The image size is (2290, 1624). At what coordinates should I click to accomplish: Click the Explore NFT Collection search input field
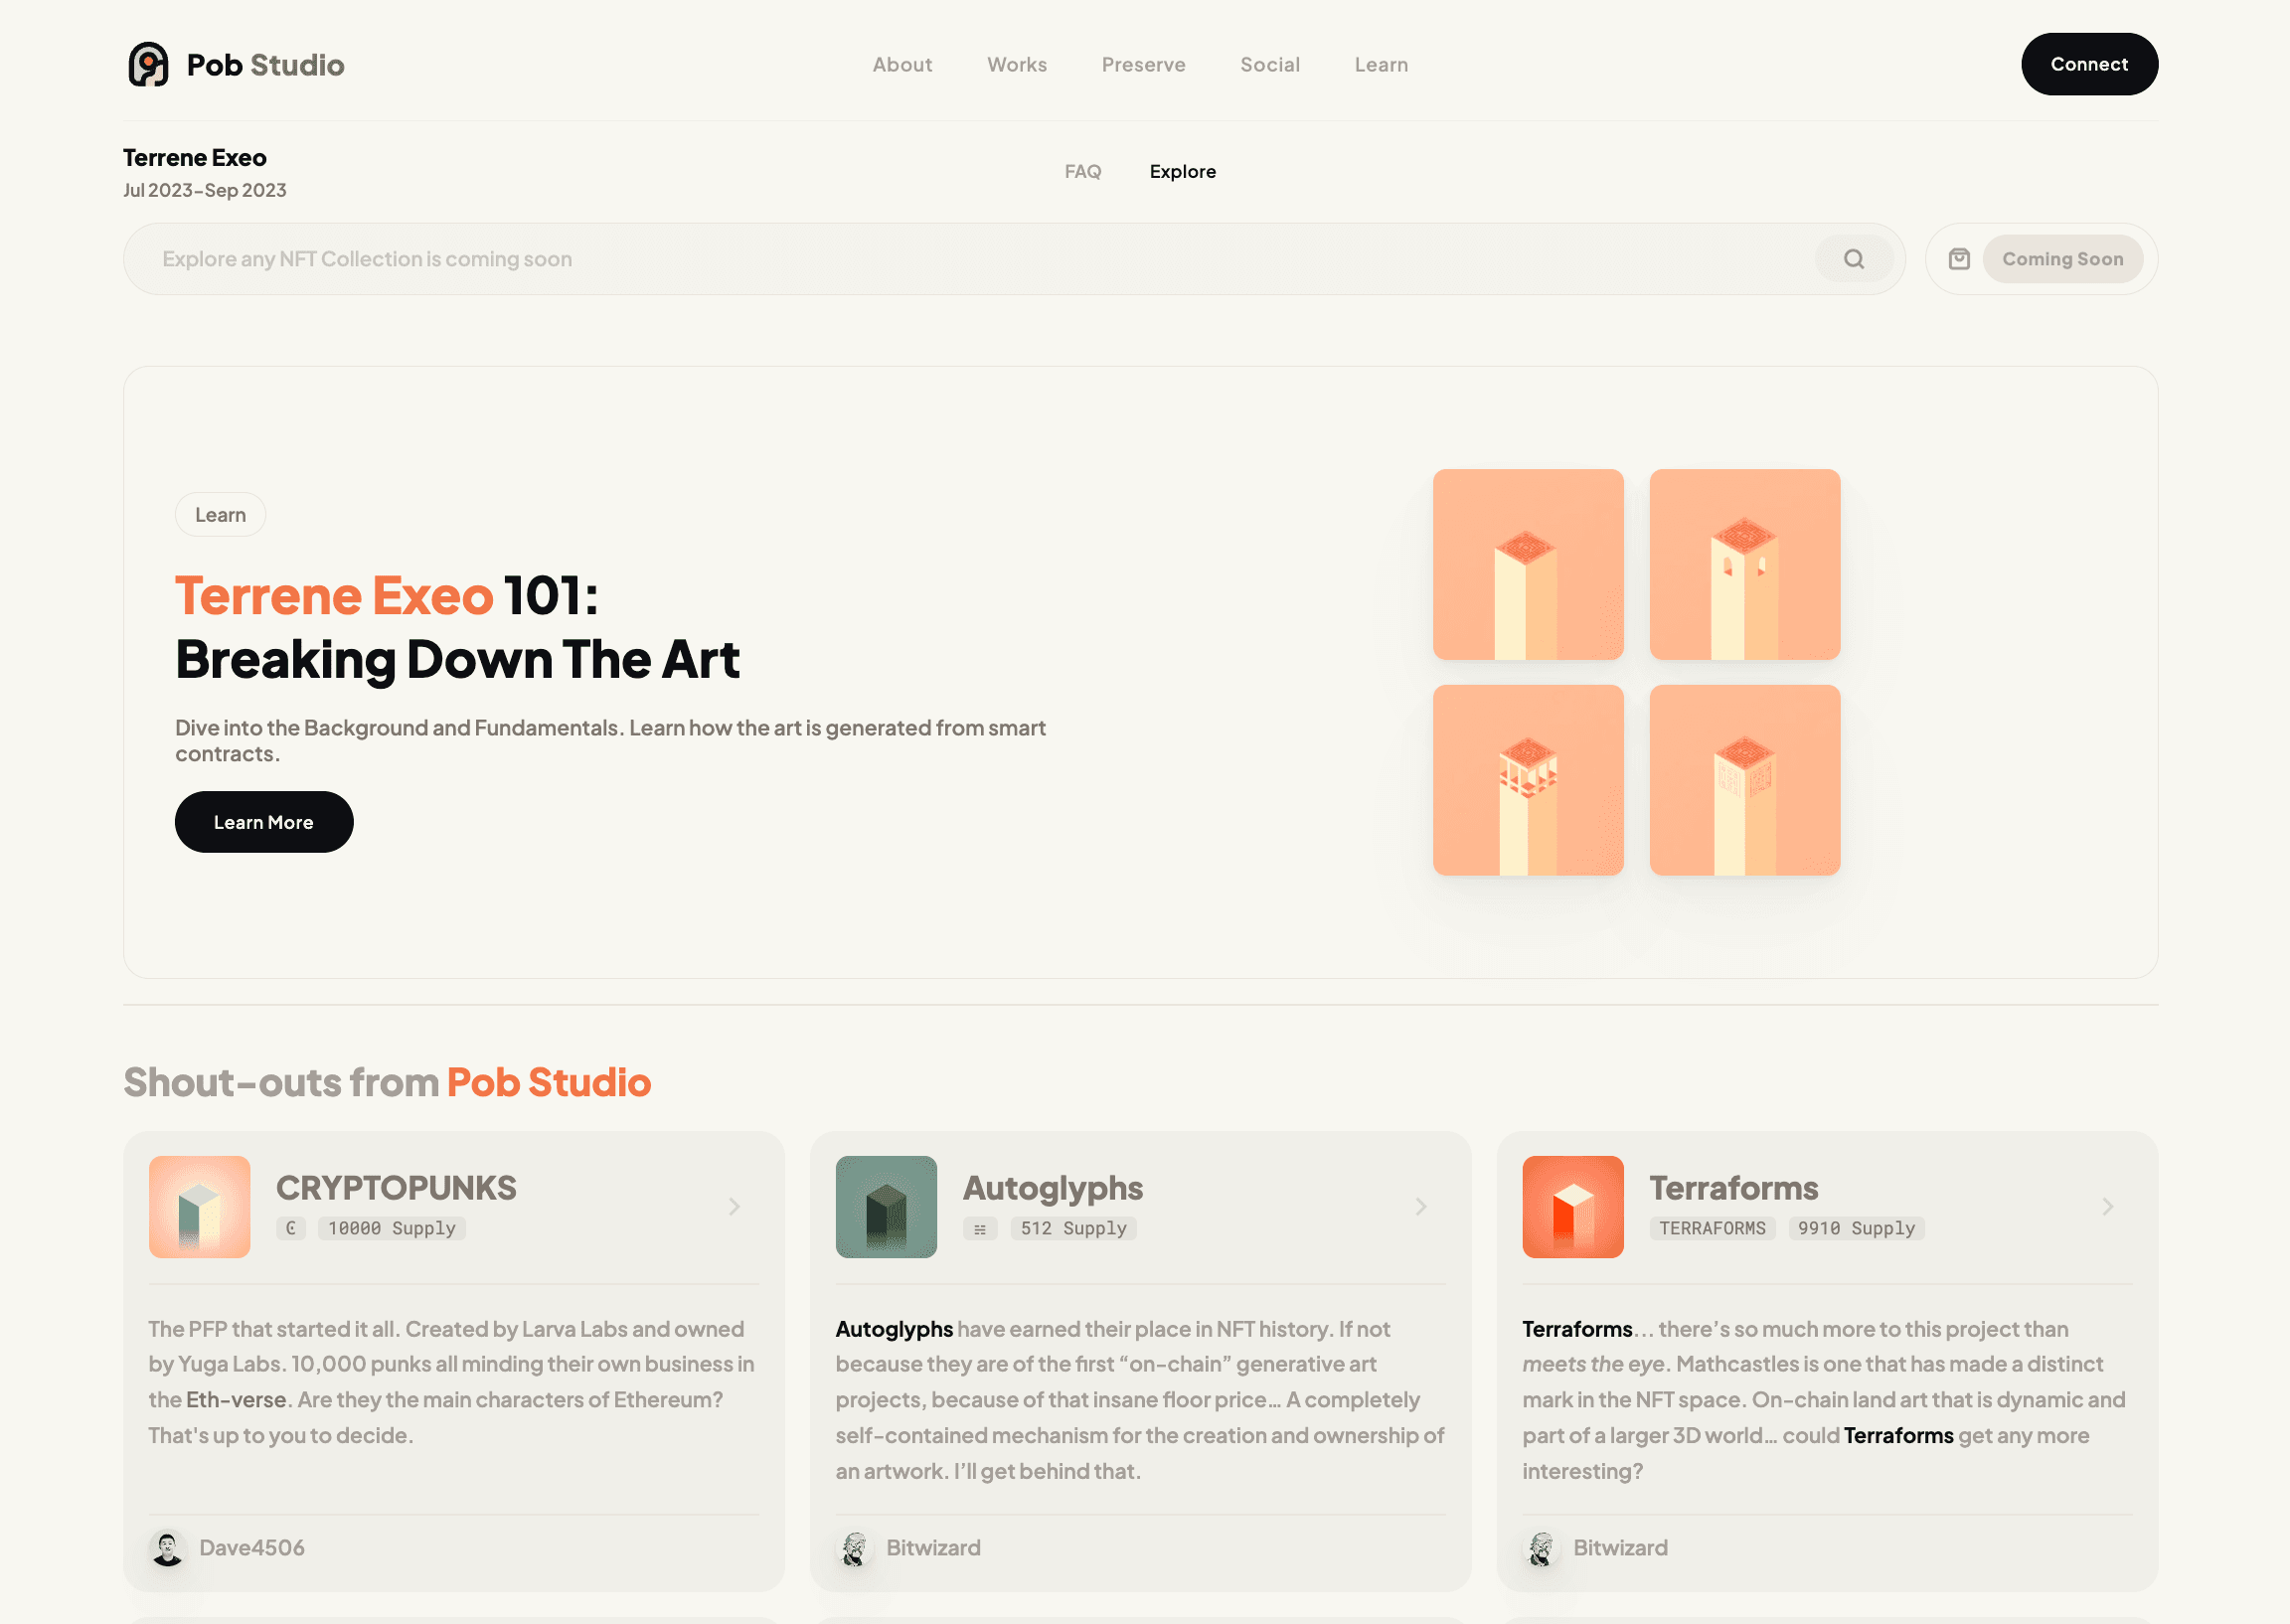[x=1012, y=258]
